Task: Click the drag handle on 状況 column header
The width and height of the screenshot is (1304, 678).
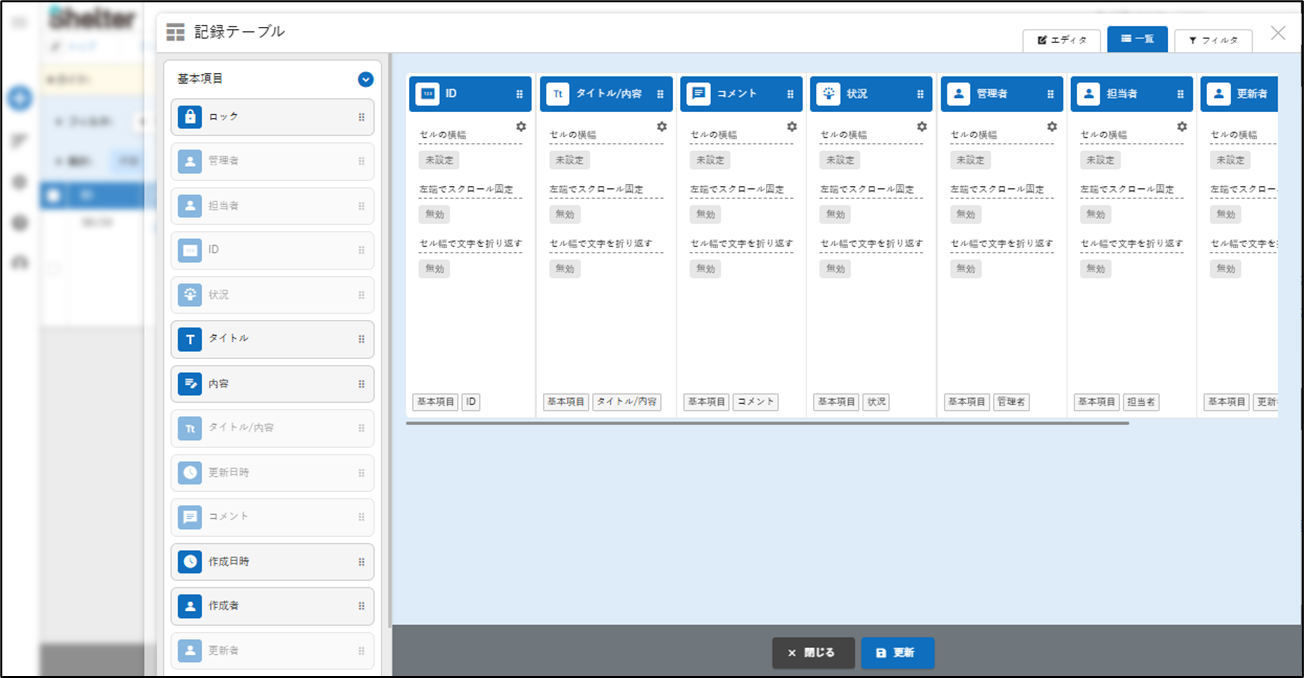Action: pos(920,94)
